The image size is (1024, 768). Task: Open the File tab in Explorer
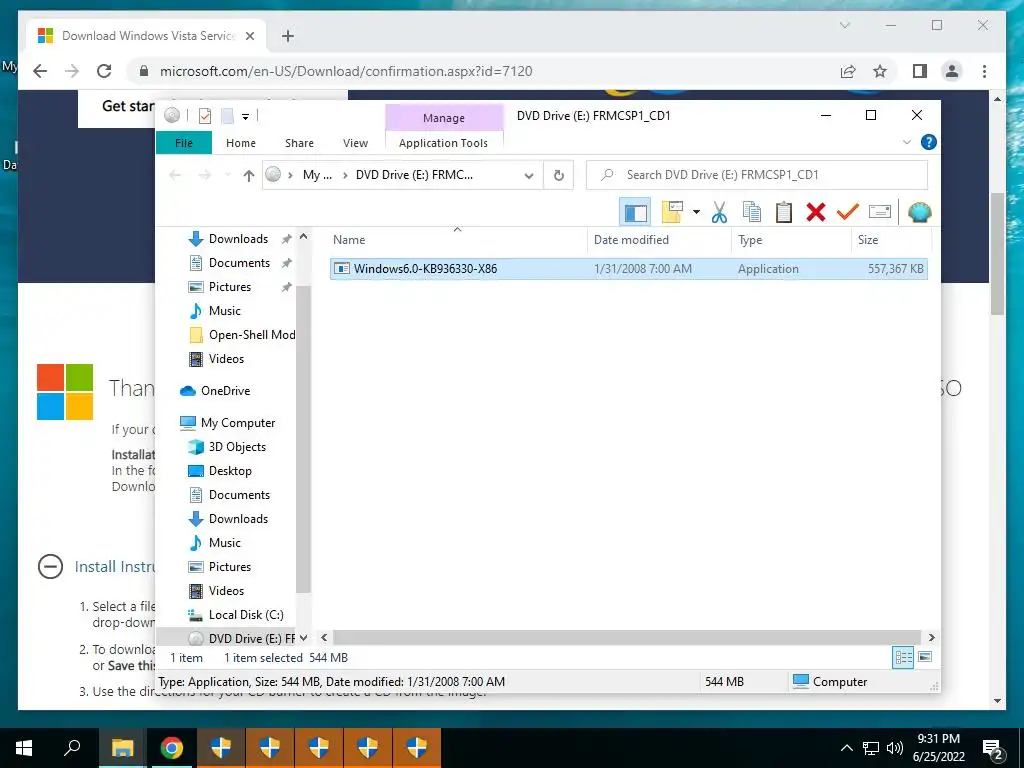(184, 143)
